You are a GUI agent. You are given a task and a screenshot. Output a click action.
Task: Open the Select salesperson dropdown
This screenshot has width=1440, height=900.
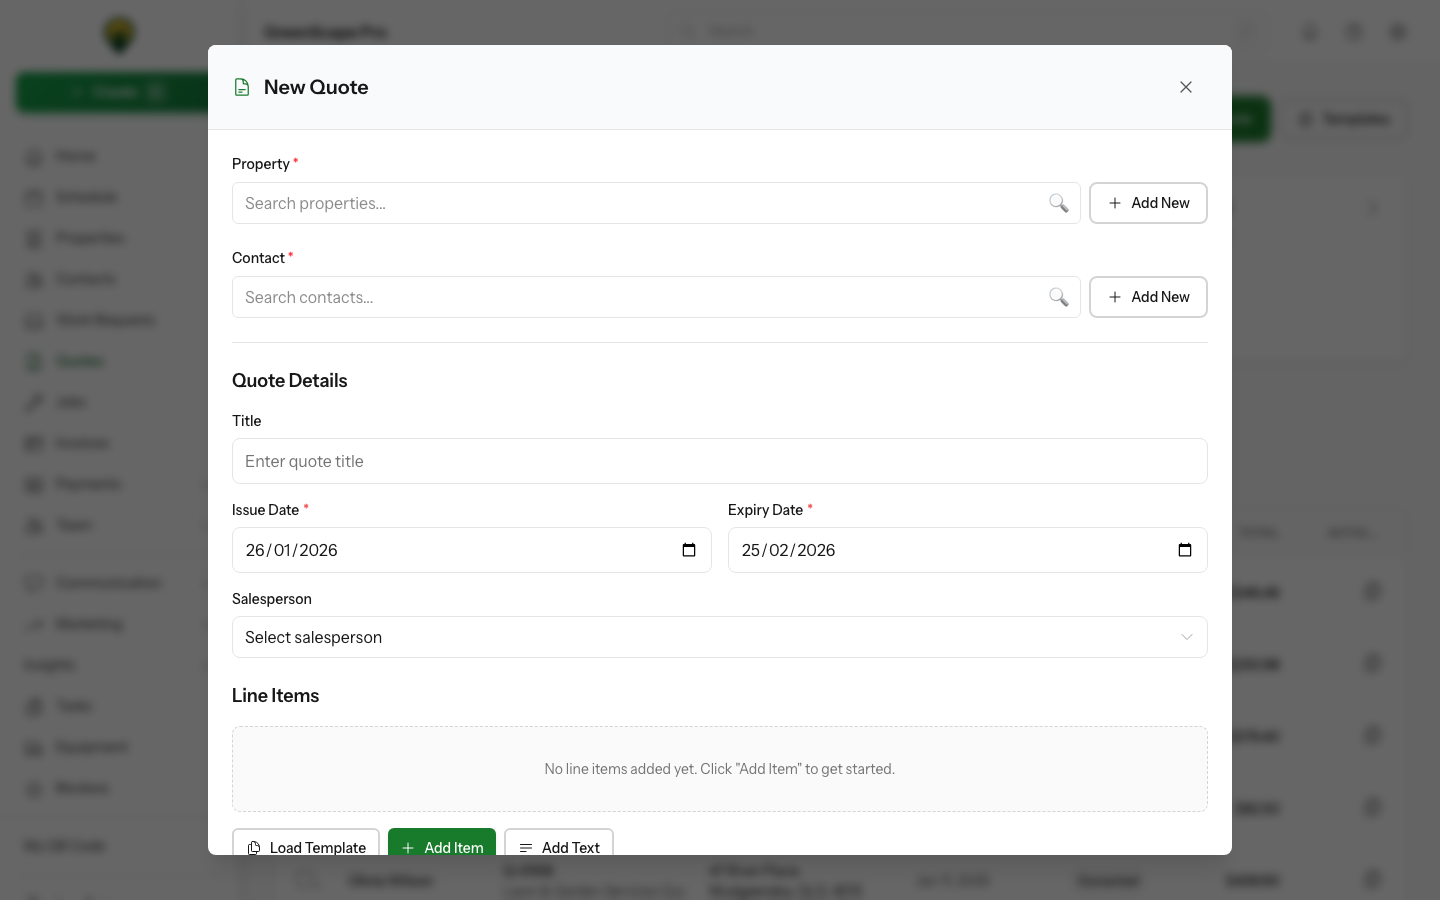720,637
